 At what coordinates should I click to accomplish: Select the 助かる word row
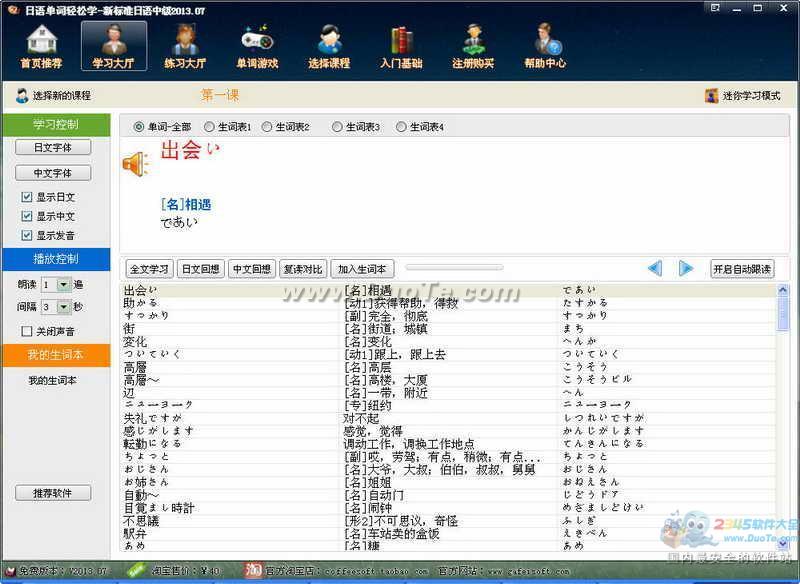click(449, 303)
